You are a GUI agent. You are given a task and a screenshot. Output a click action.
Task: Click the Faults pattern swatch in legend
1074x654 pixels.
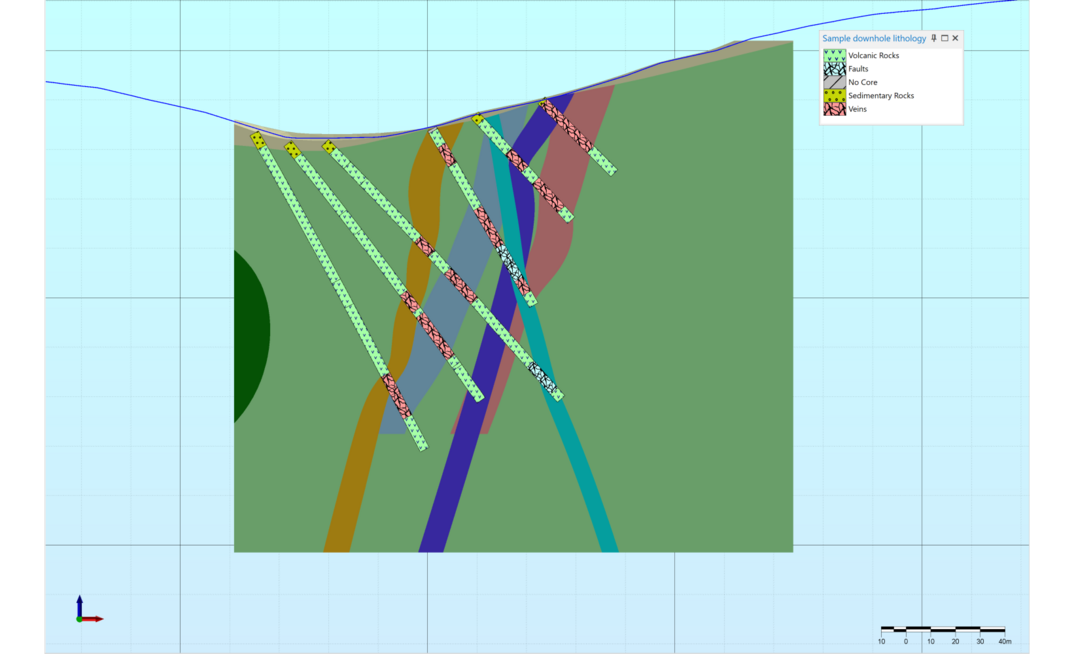coord(835,68)
